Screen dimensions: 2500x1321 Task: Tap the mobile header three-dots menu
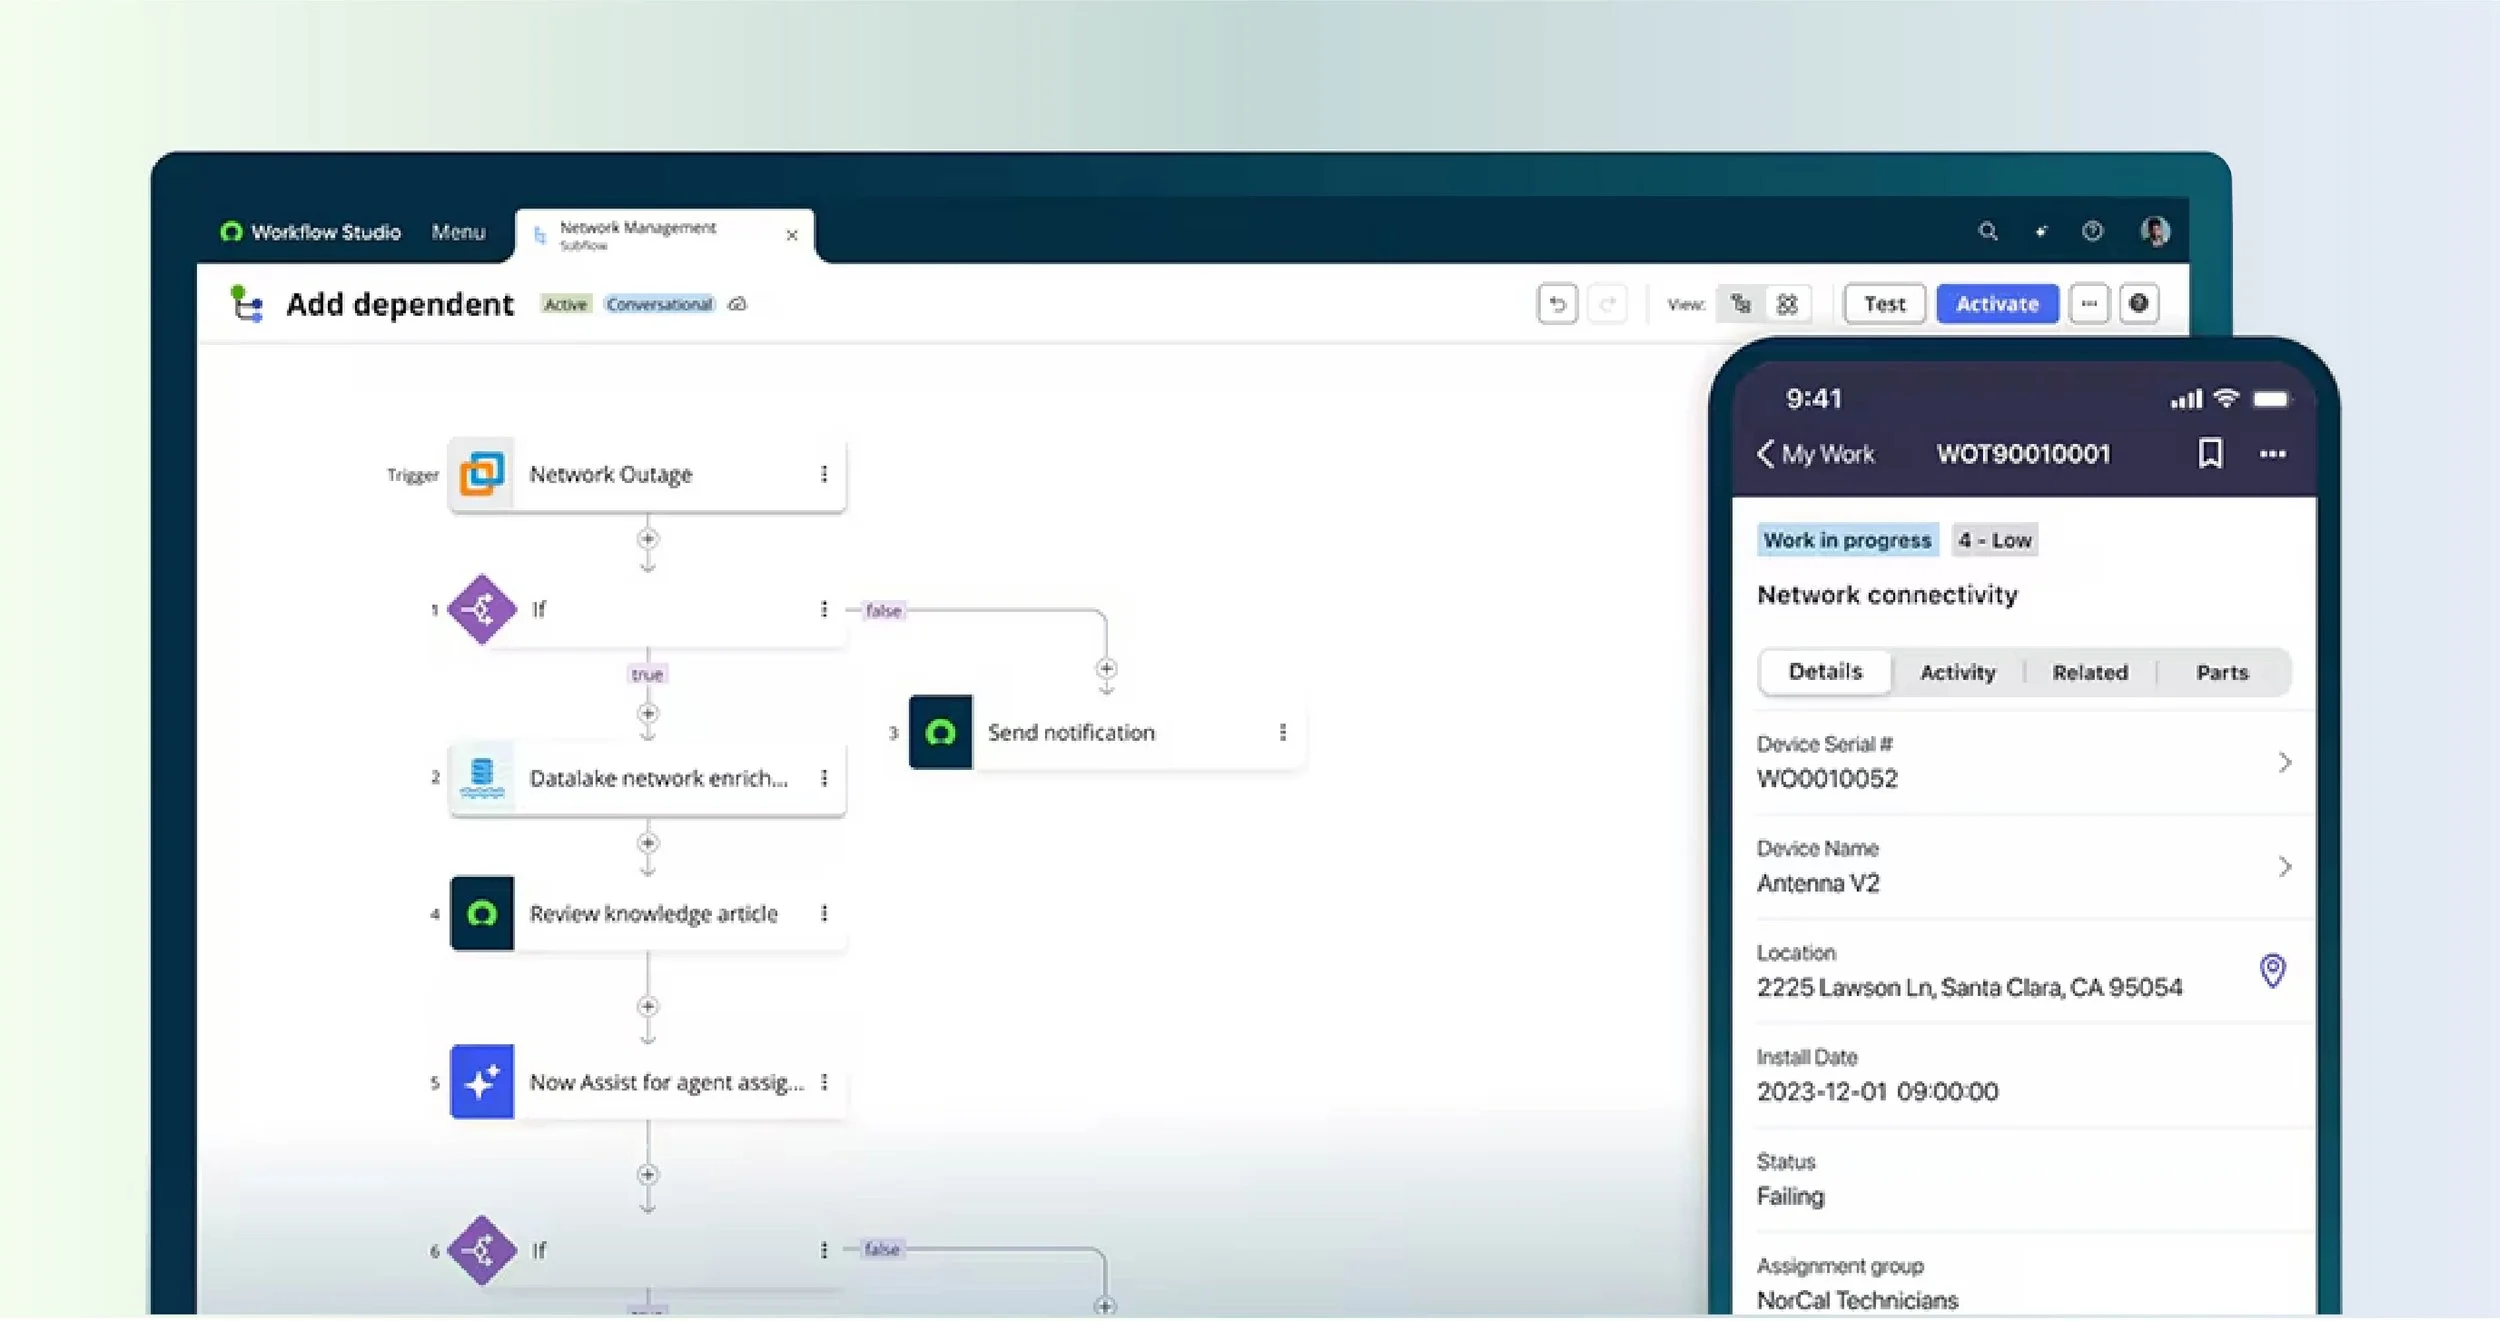pos(2272,454)
